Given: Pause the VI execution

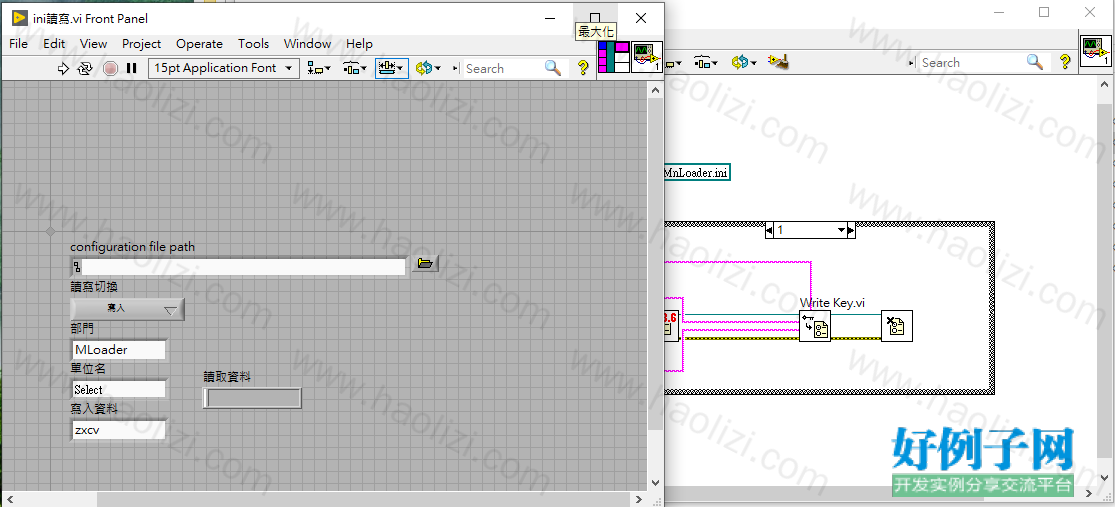Looking at the screenshot, I should click(x=132, y=68).
